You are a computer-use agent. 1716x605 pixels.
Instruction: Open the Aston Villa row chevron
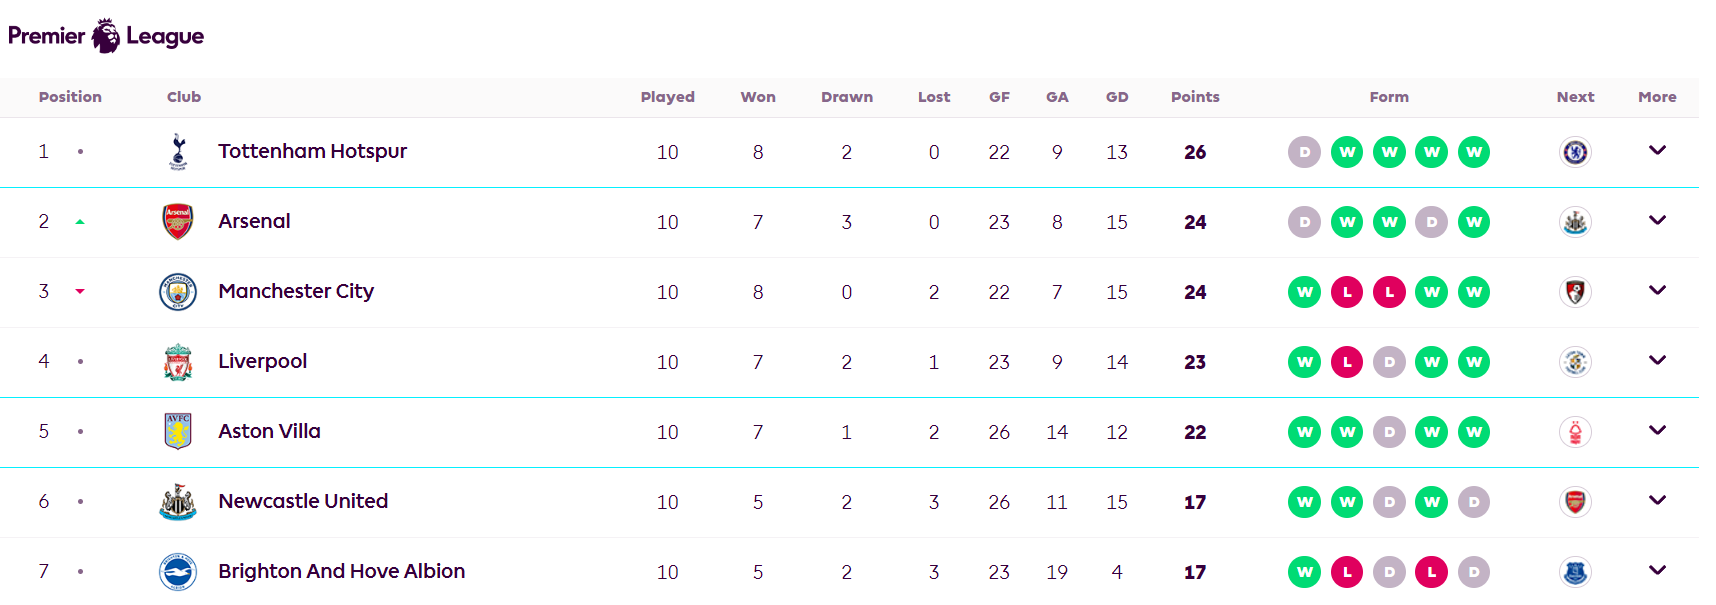pos(1657,431)
